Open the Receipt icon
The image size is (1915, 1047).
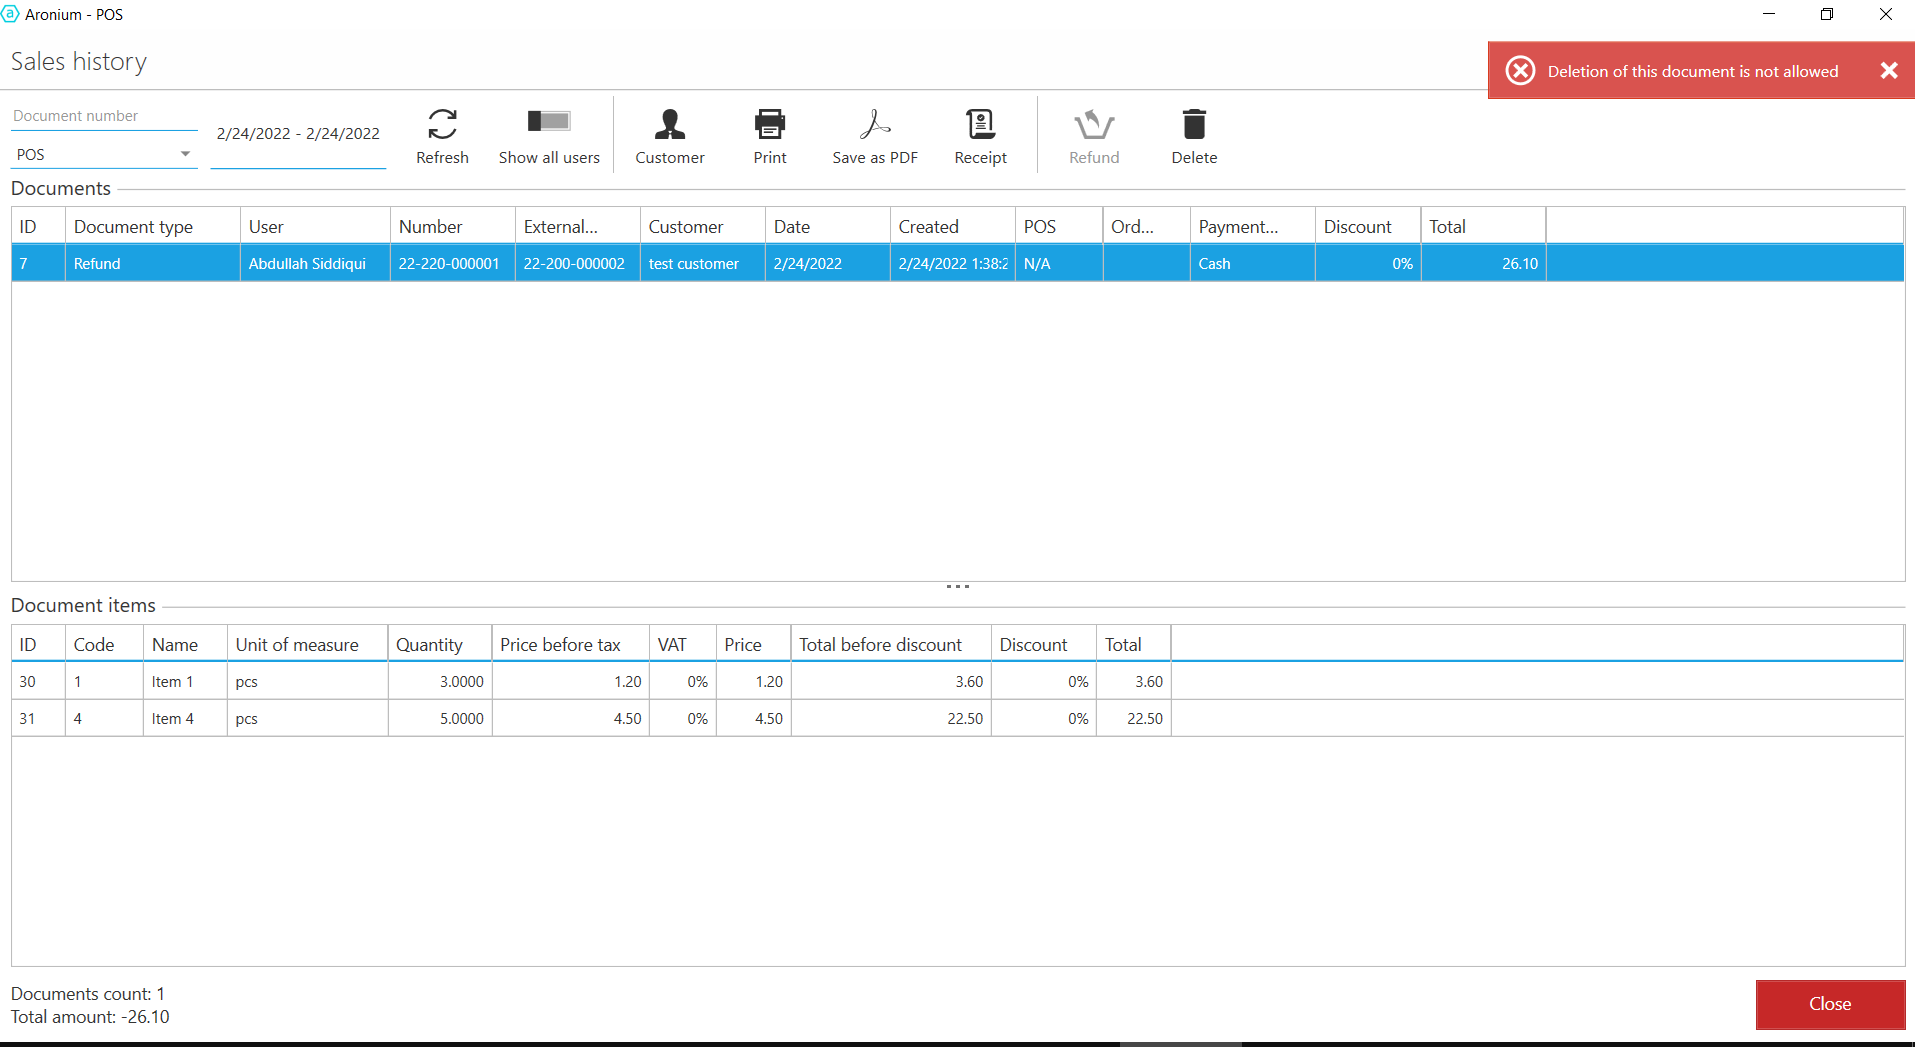click(980, 125)
